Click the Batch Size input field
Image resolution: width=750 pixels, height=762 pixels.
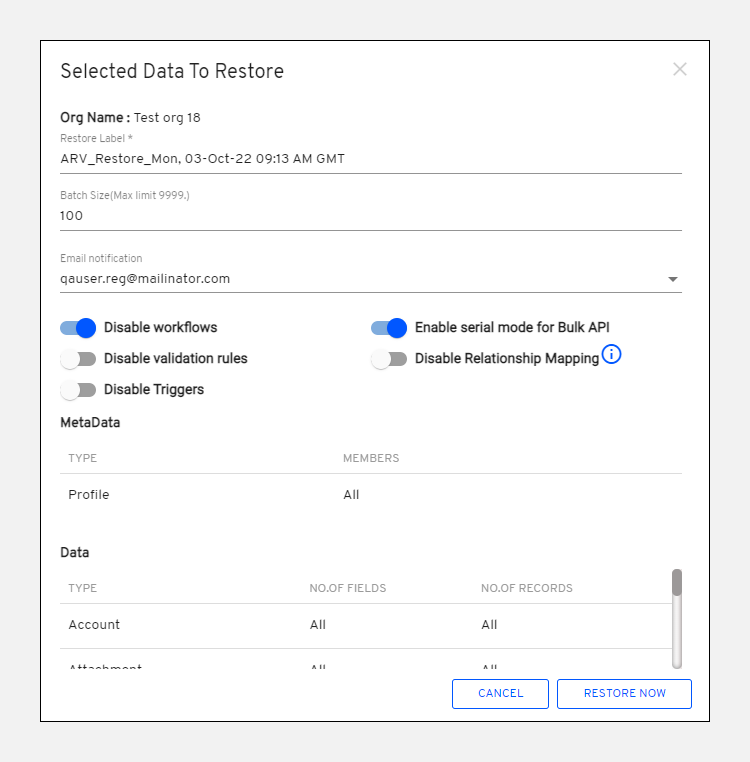(370, 216)
